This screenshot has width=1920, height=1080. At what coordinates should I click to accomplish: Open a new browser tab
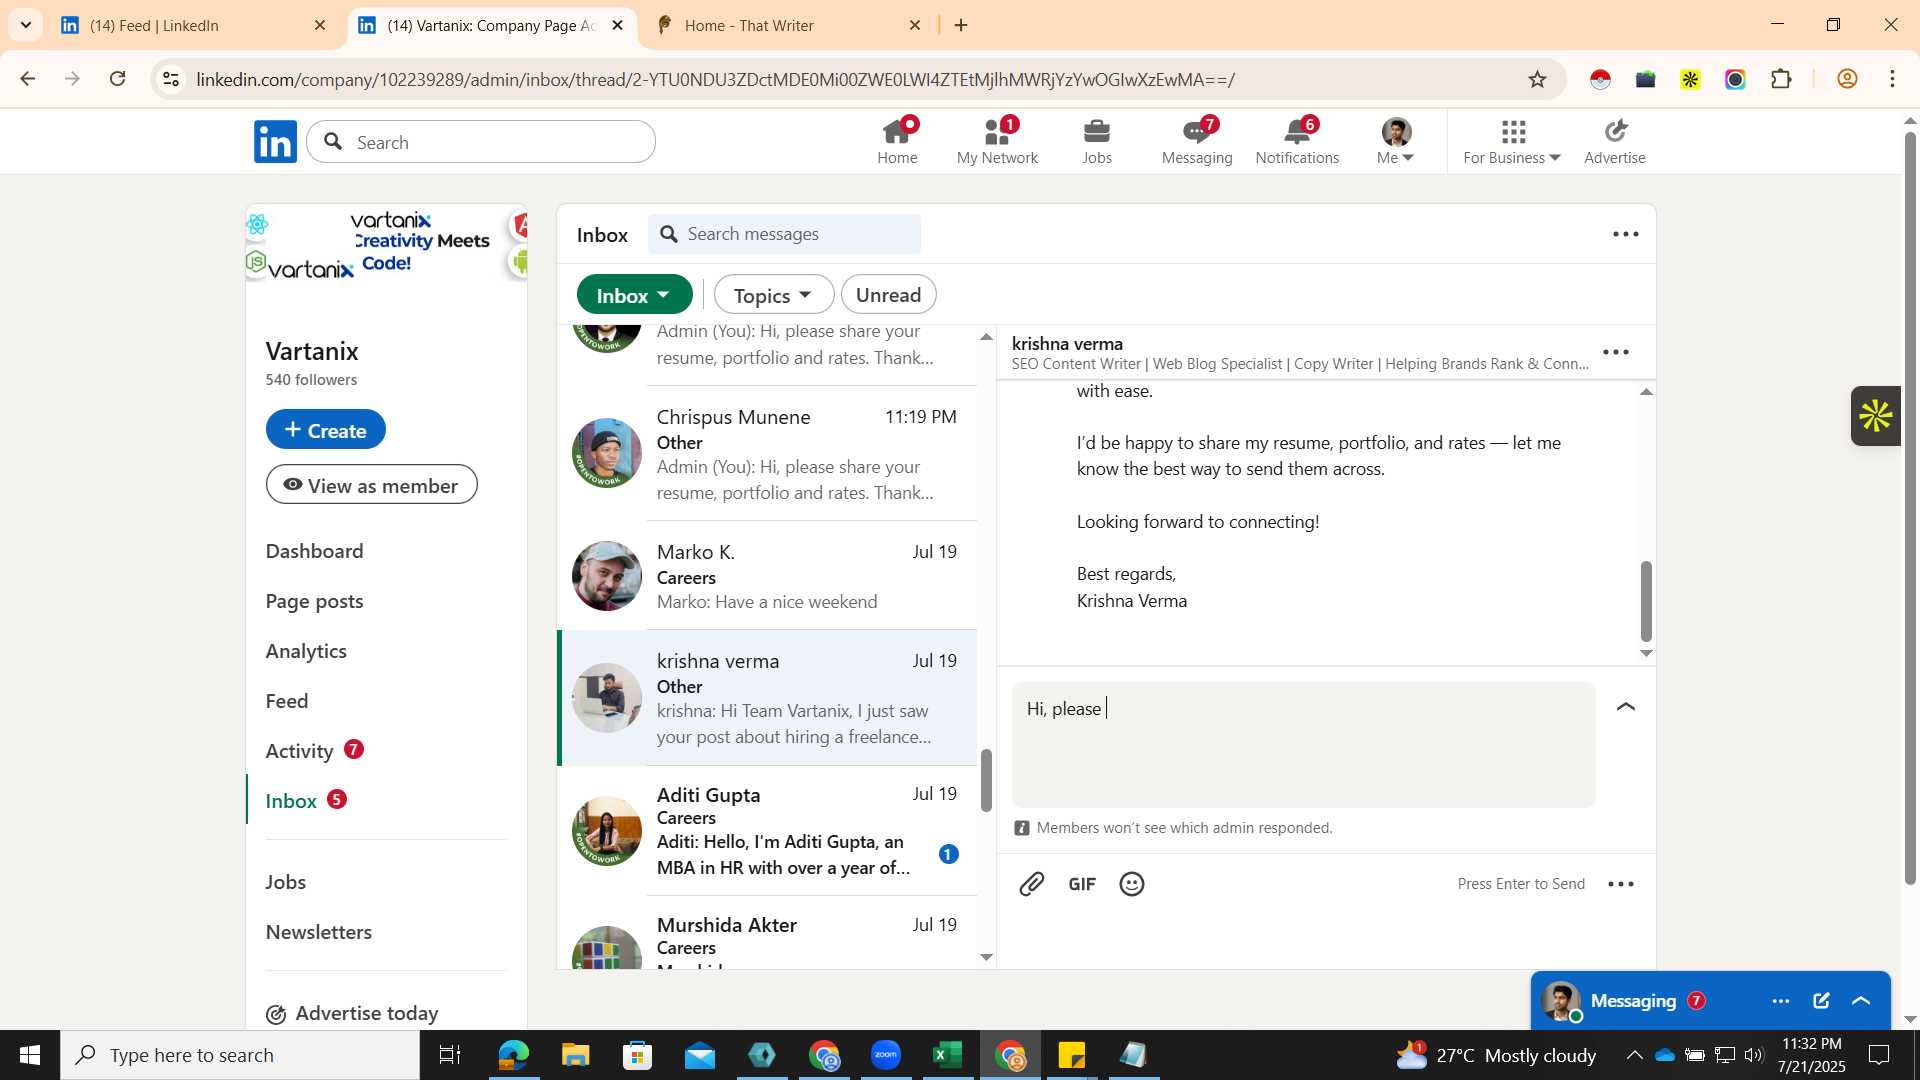[961, 25]
